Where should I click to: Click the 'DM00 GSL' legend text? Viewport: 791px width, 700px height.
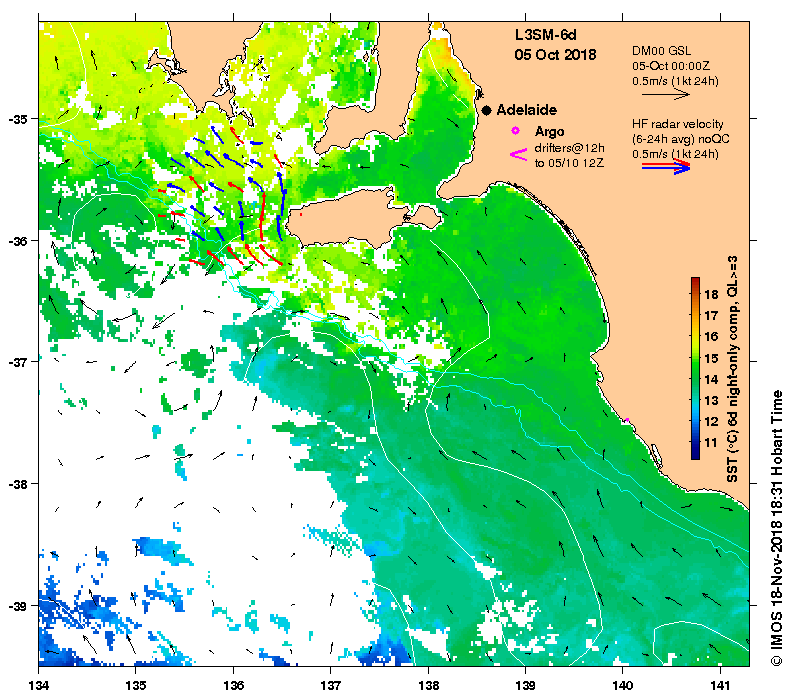pos(661,51)
